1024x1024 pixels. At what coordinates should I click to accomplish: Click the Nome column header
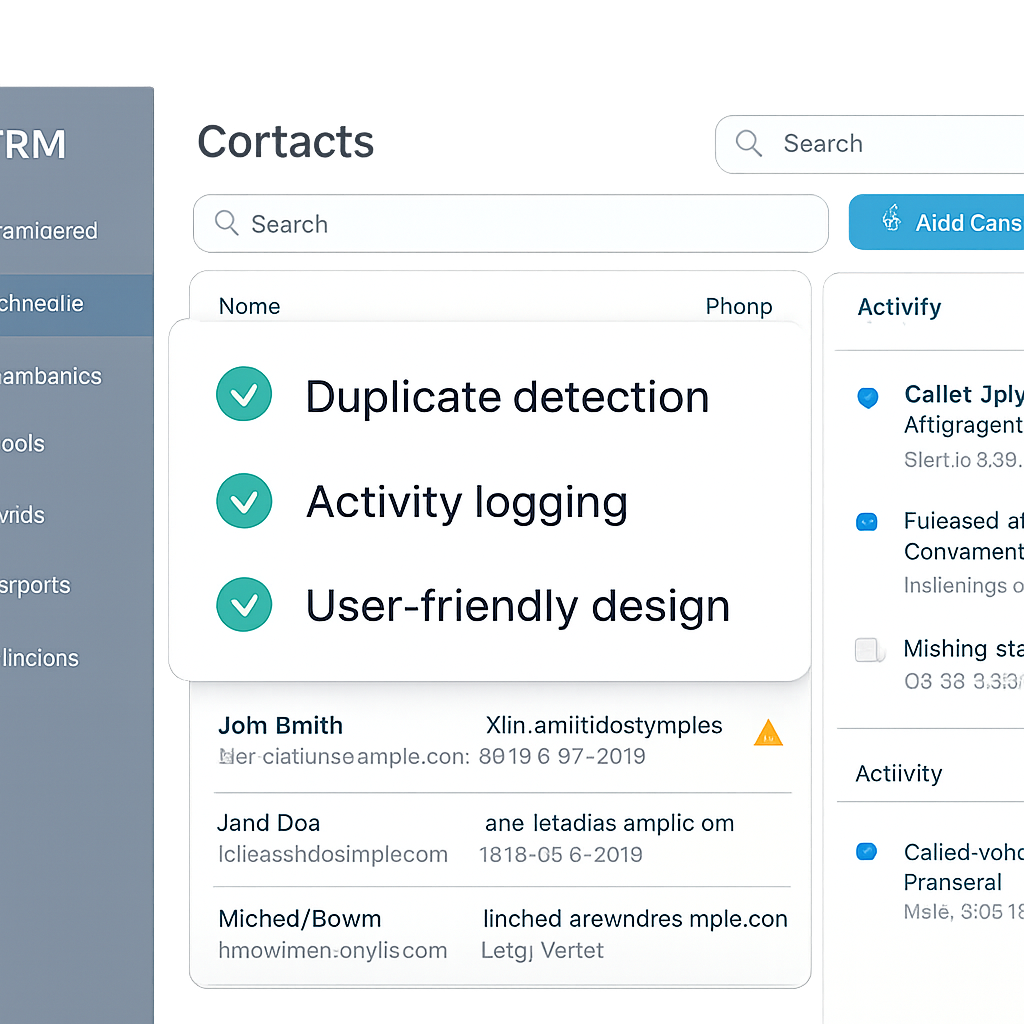[x=249, y=306]
